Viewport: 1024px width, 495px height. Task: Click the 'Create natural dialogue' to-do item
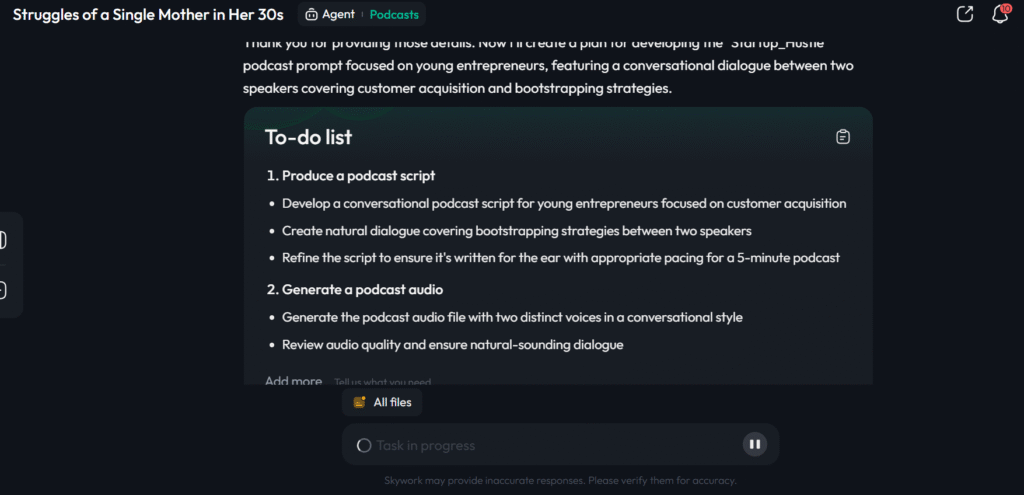(516, 231)
